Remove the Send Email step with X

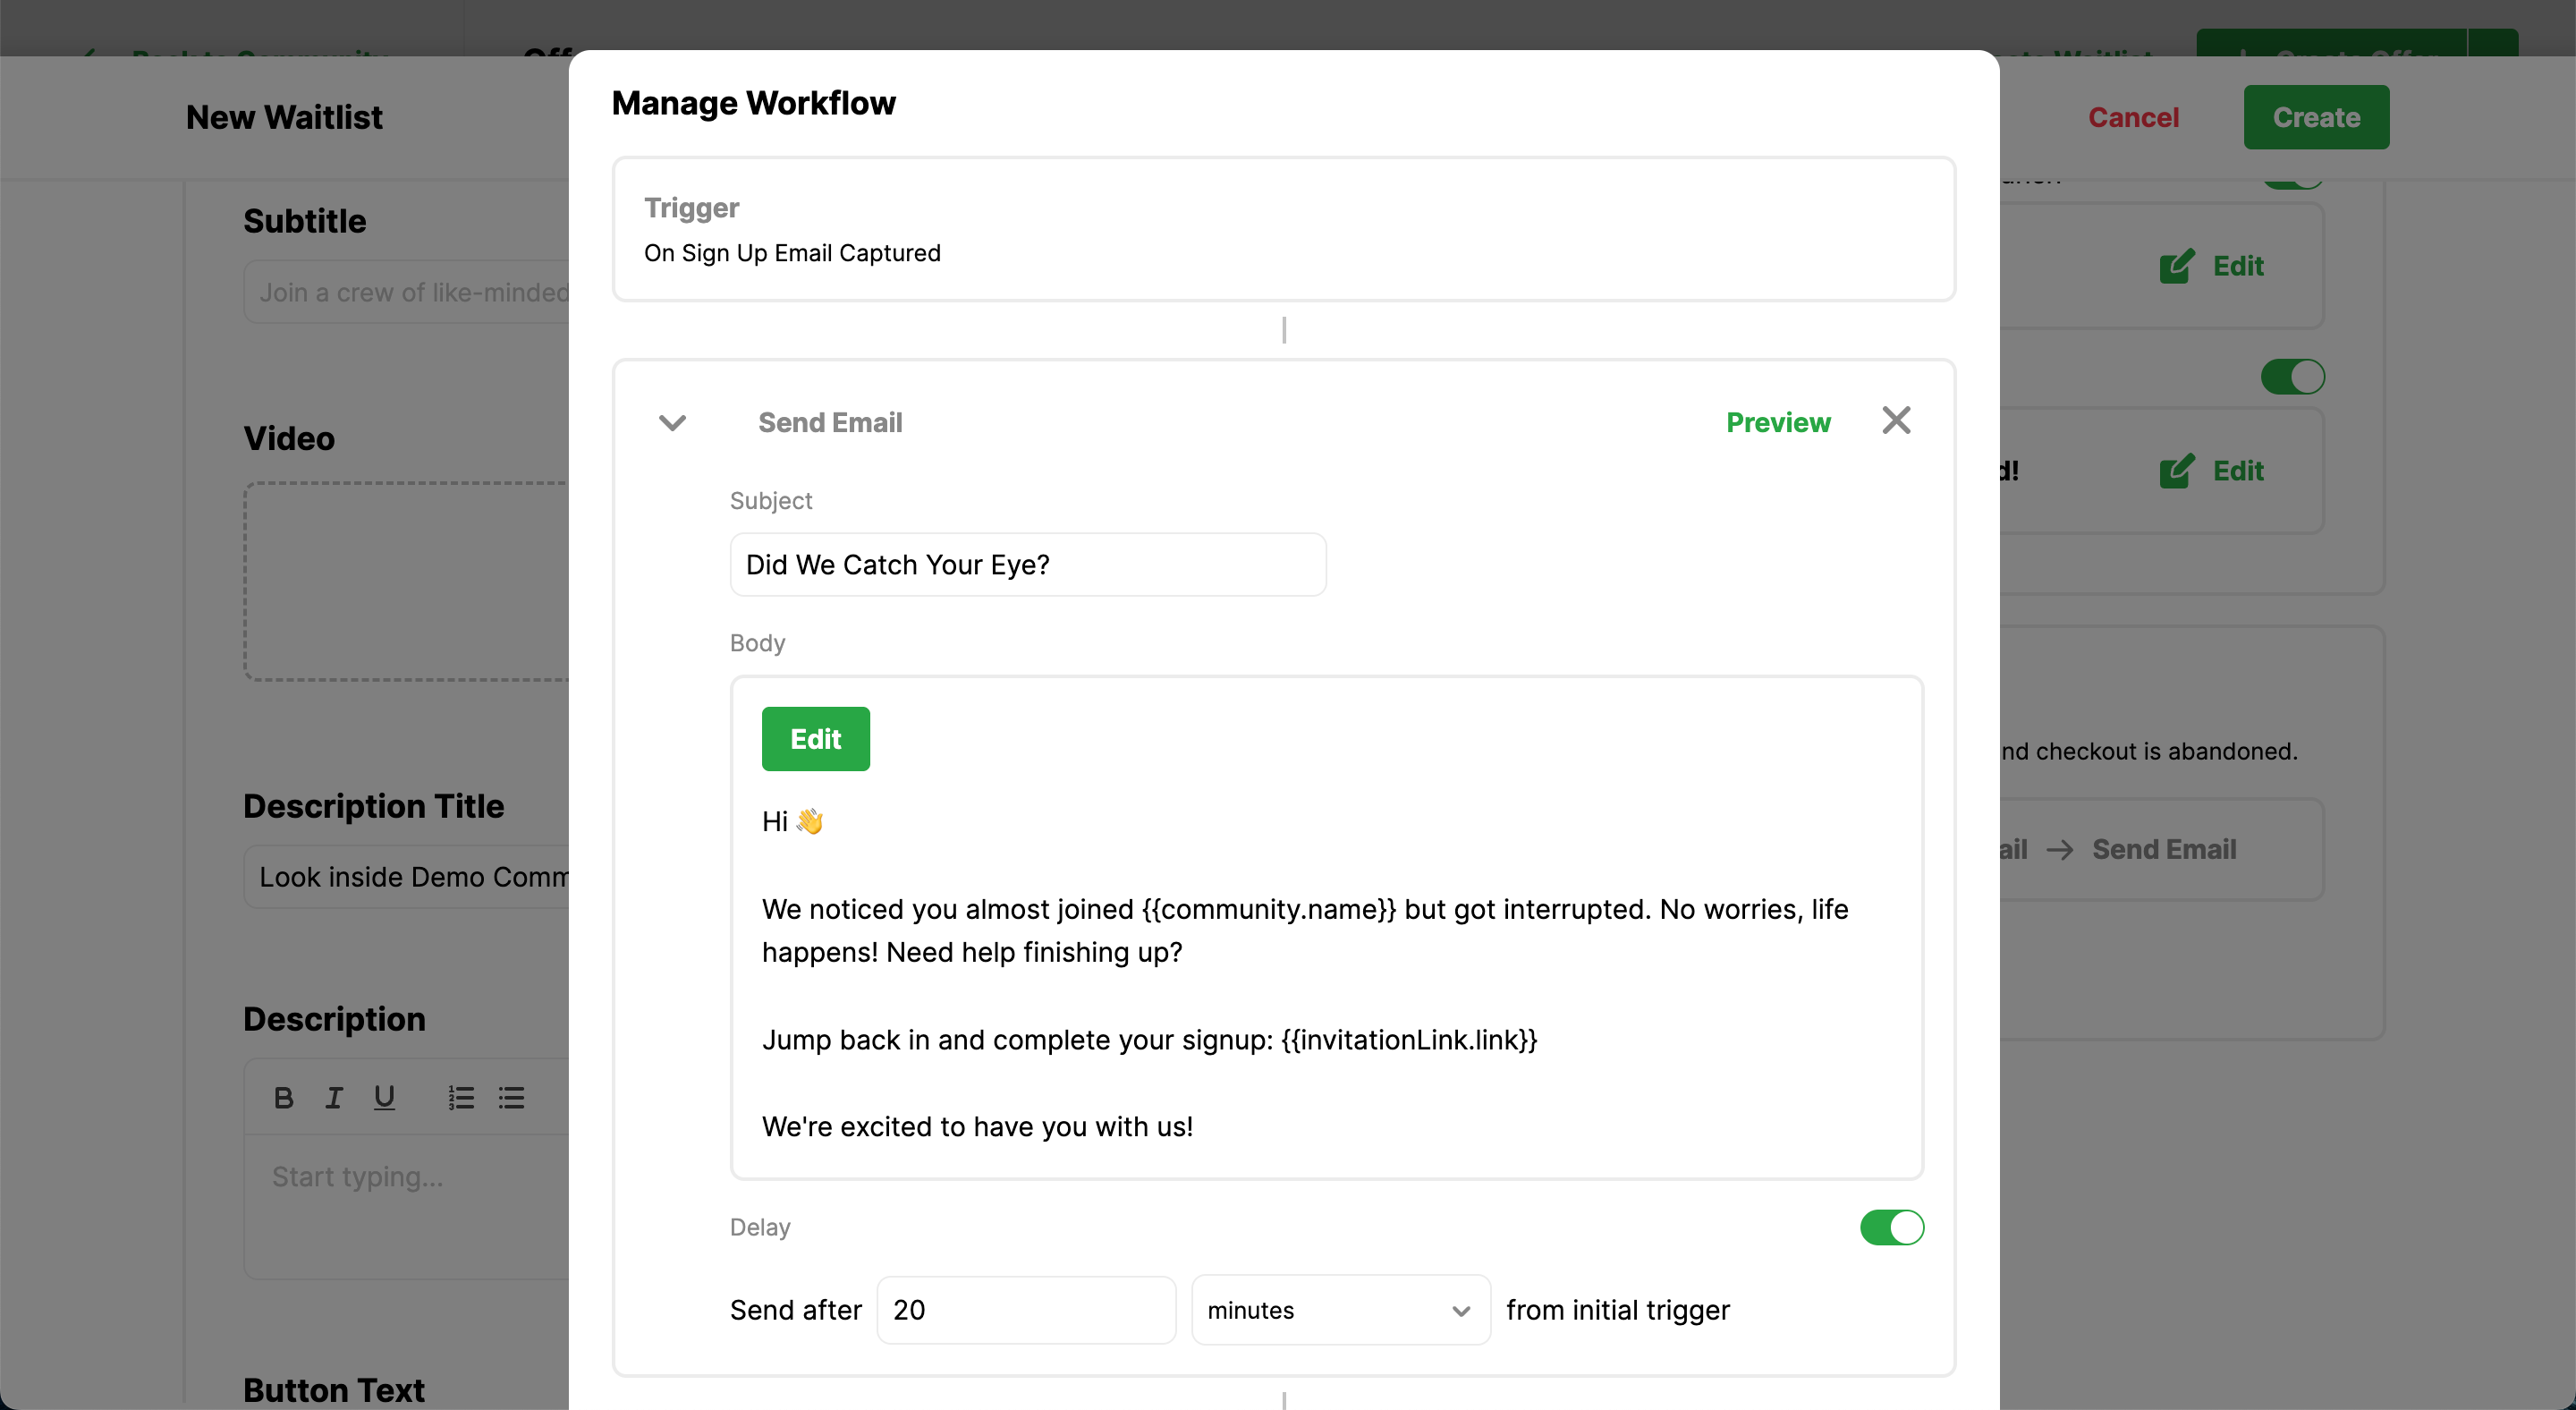click(x=1896, y=421)
